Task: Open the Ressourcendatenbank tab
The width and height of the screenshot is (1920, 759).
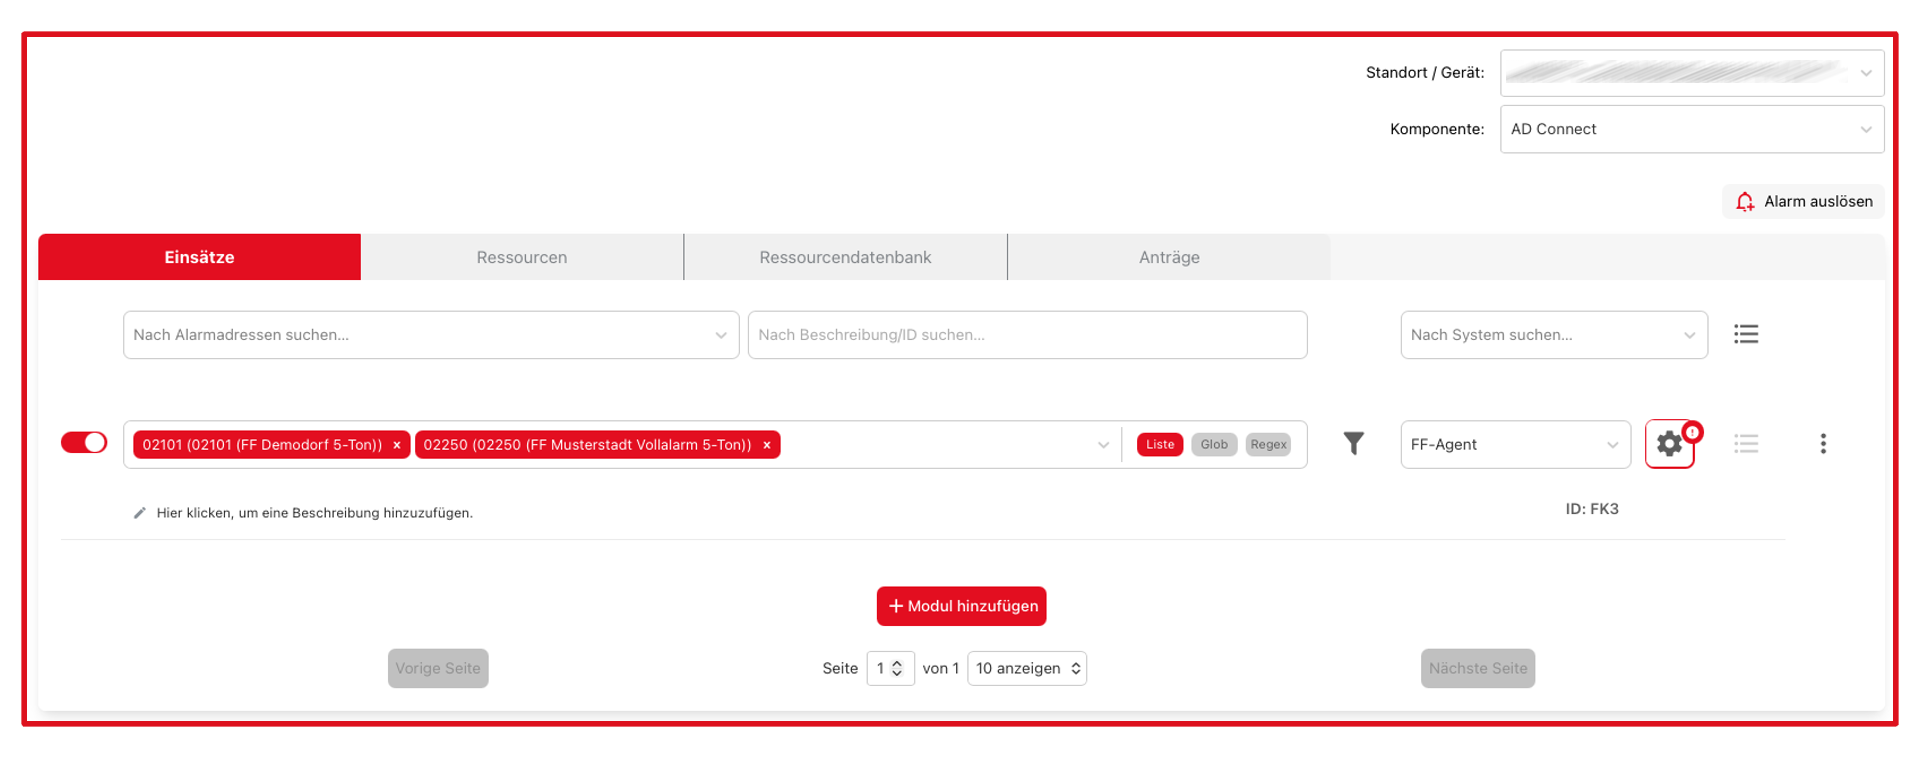Action: tap(845, 257)
